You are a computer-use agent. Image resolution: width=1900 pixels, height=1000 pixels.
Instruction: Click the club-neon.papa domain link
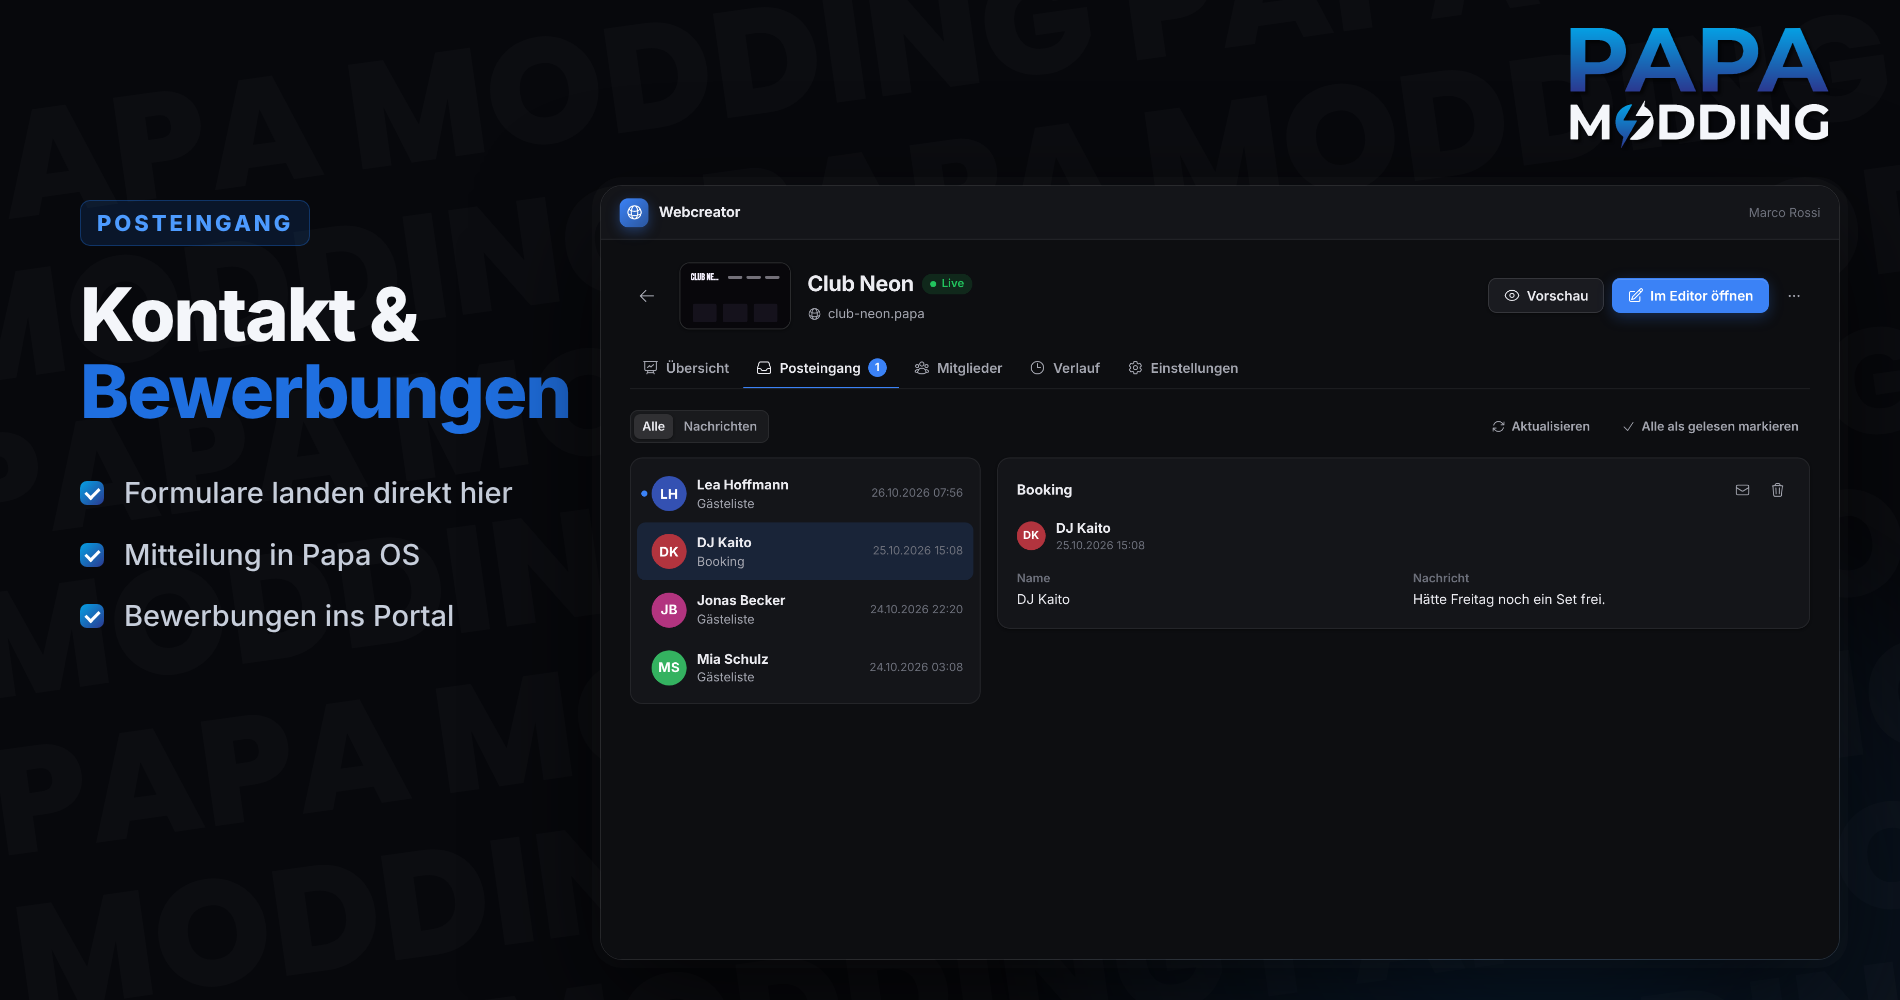(x=876, y=314)
